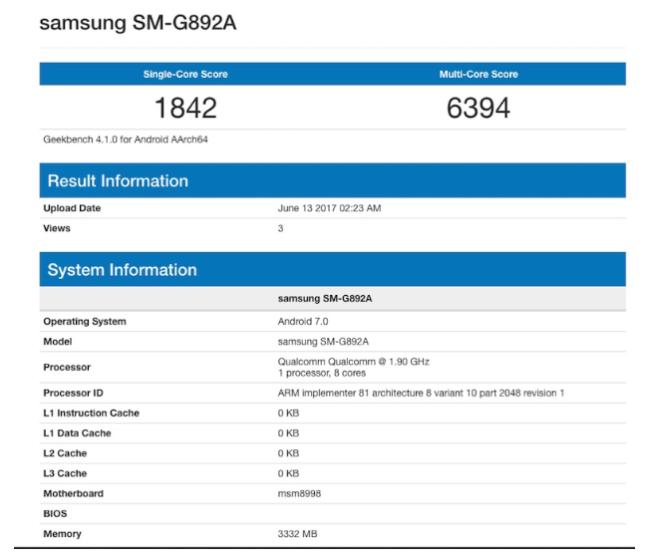This screenshot has width=650, height=560.
Task: Click the Views label
Action: tap(57, 228)
